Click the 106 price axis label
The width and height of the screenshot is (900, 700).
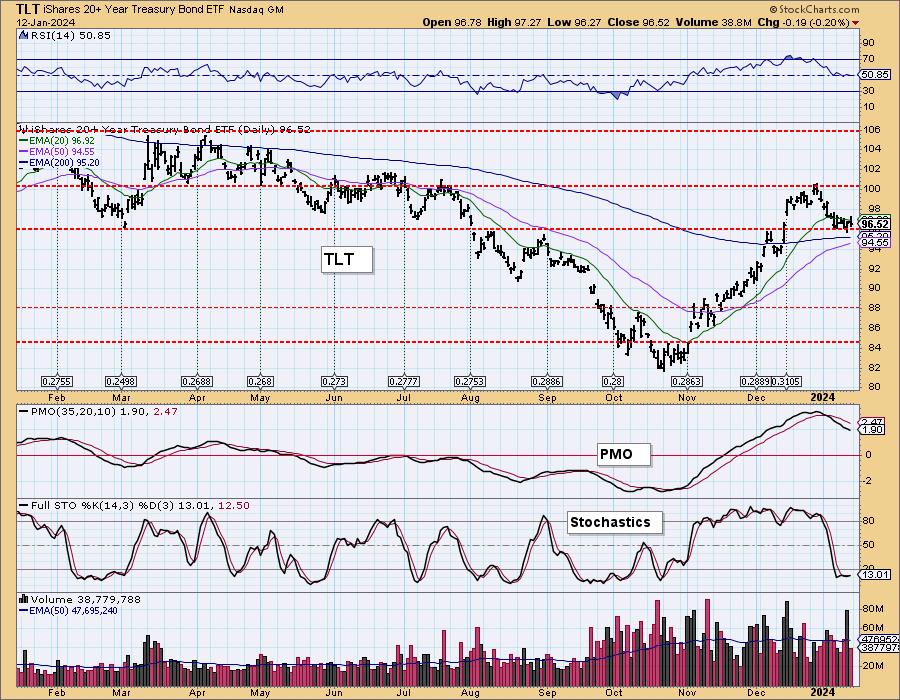872,130
